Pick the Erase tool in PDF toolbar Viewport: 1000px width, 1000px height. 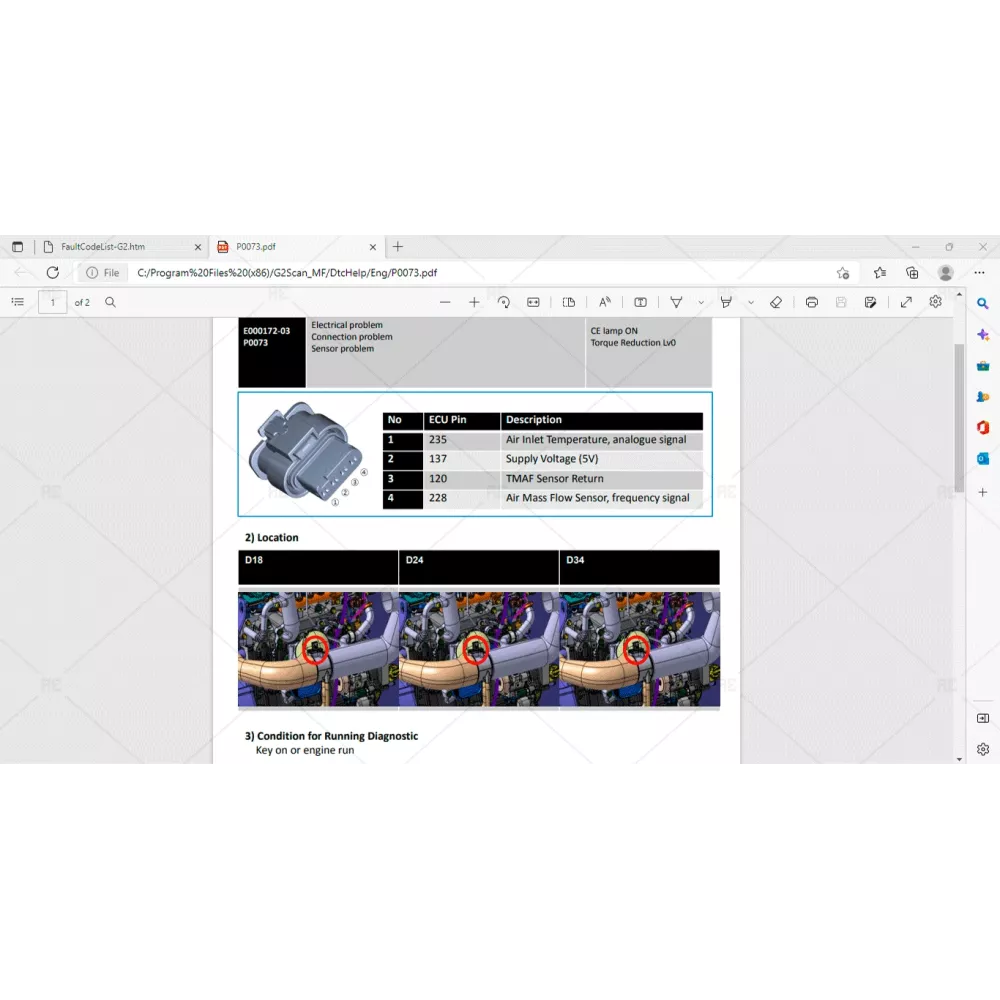tap(776, 302)
